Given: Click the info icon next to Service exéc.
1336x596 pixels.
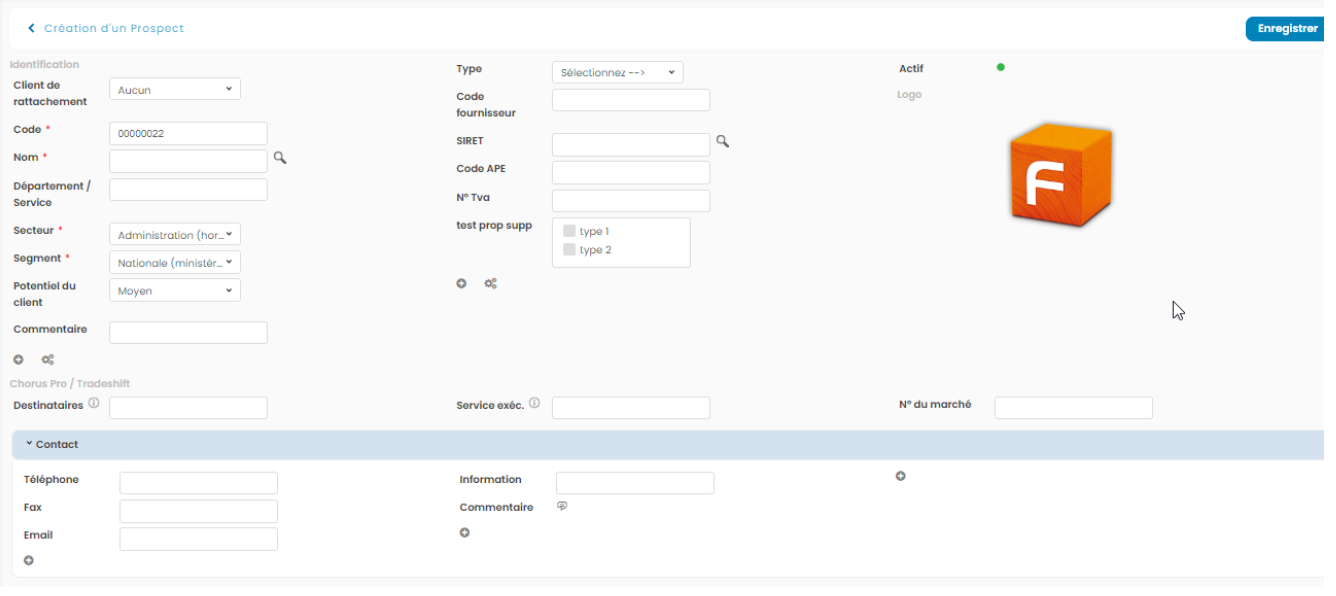Looking at the screenshot, I should 534,404.
